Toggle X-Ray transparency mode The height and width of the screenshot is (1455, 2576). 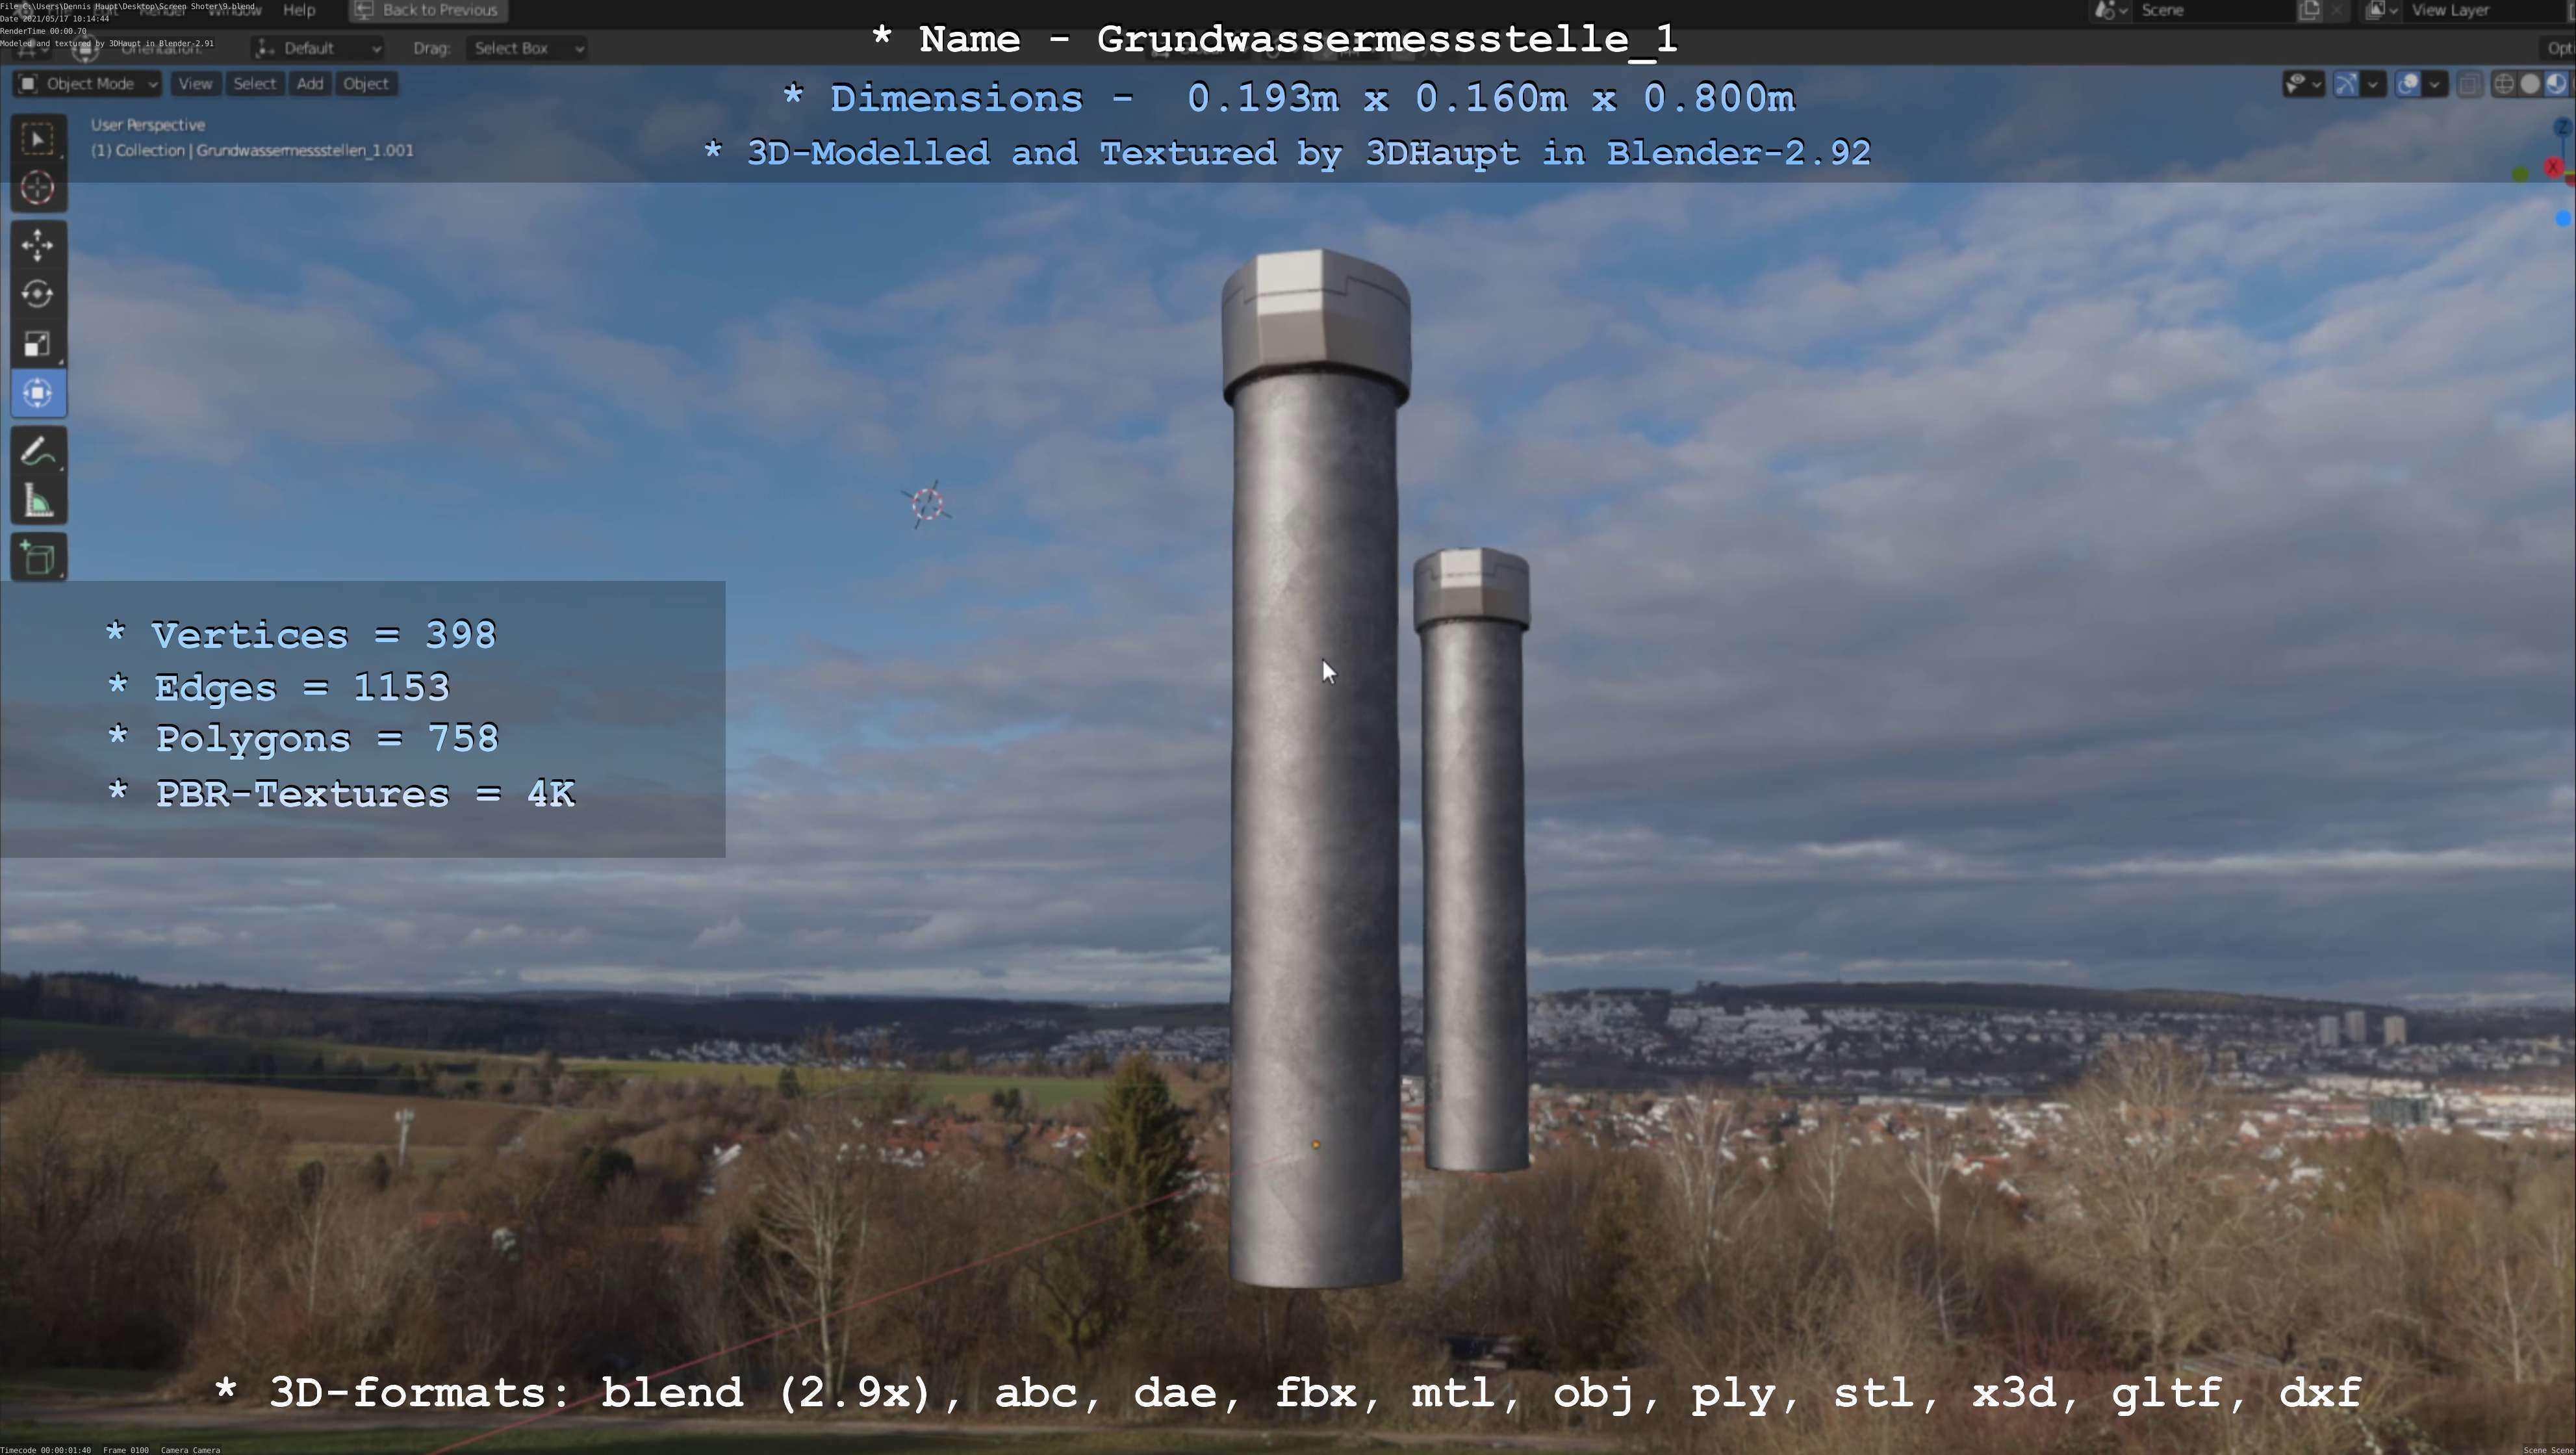[x=2469, y=84]
